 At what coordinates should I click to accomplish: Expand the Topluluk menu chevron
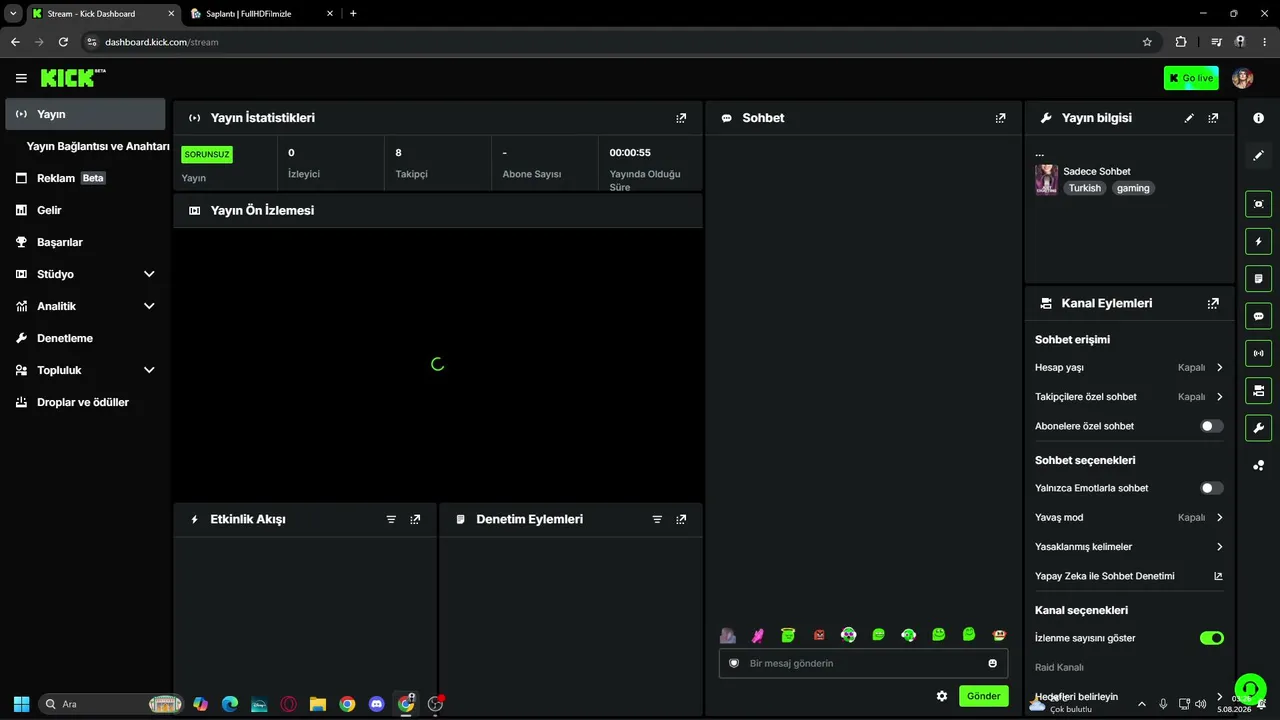149,370
